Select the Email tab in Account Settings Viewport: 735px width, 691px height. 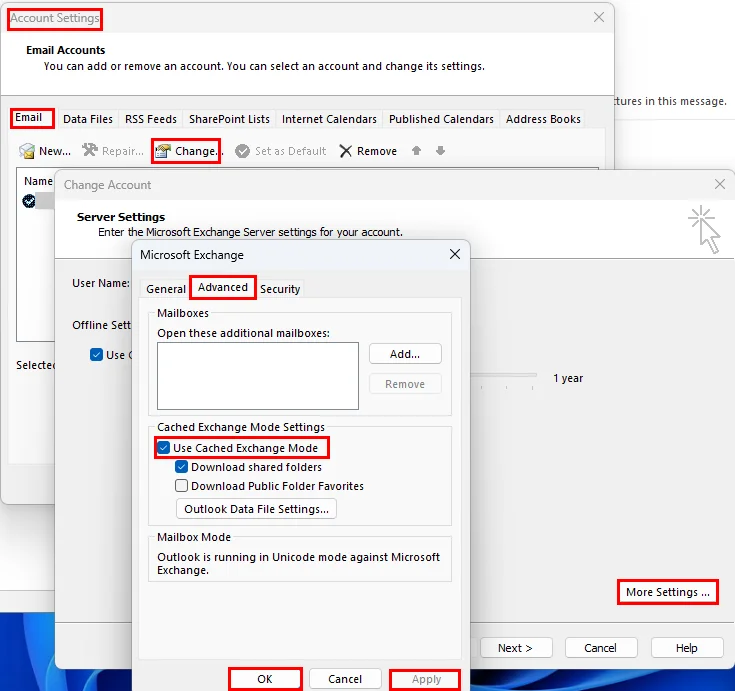pos(29,117)
